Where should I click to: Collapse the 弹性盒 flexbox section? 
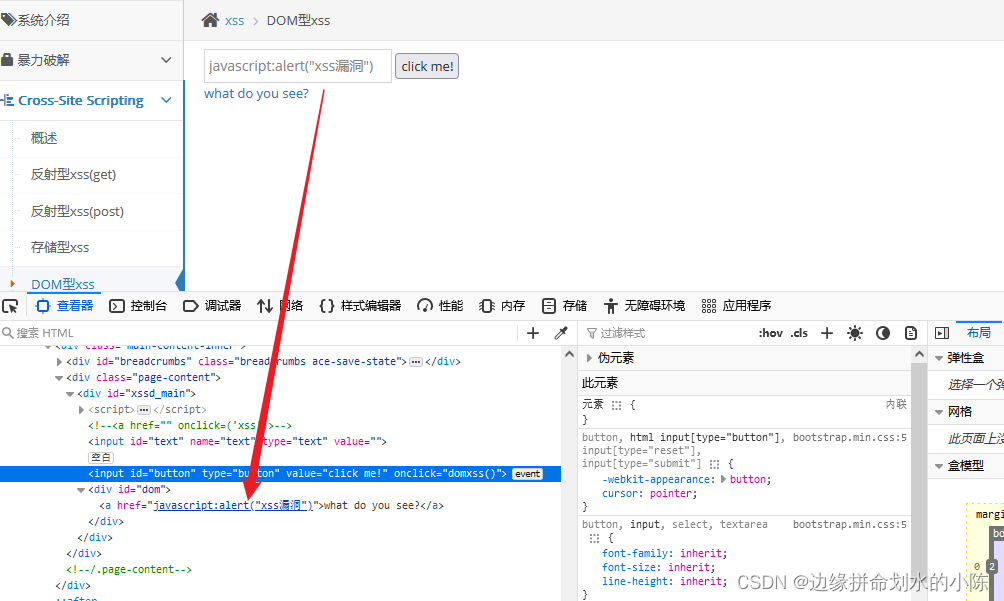pos(939,358)
